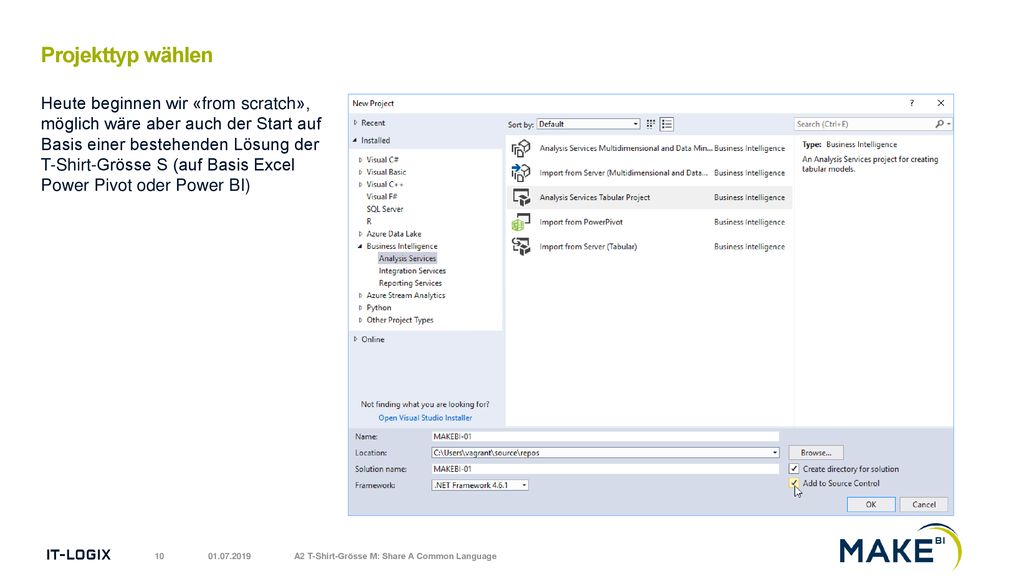Collapse the Business Intelligence node
This screenshot has width=1024, height=576.
click(x=360, y=246)
